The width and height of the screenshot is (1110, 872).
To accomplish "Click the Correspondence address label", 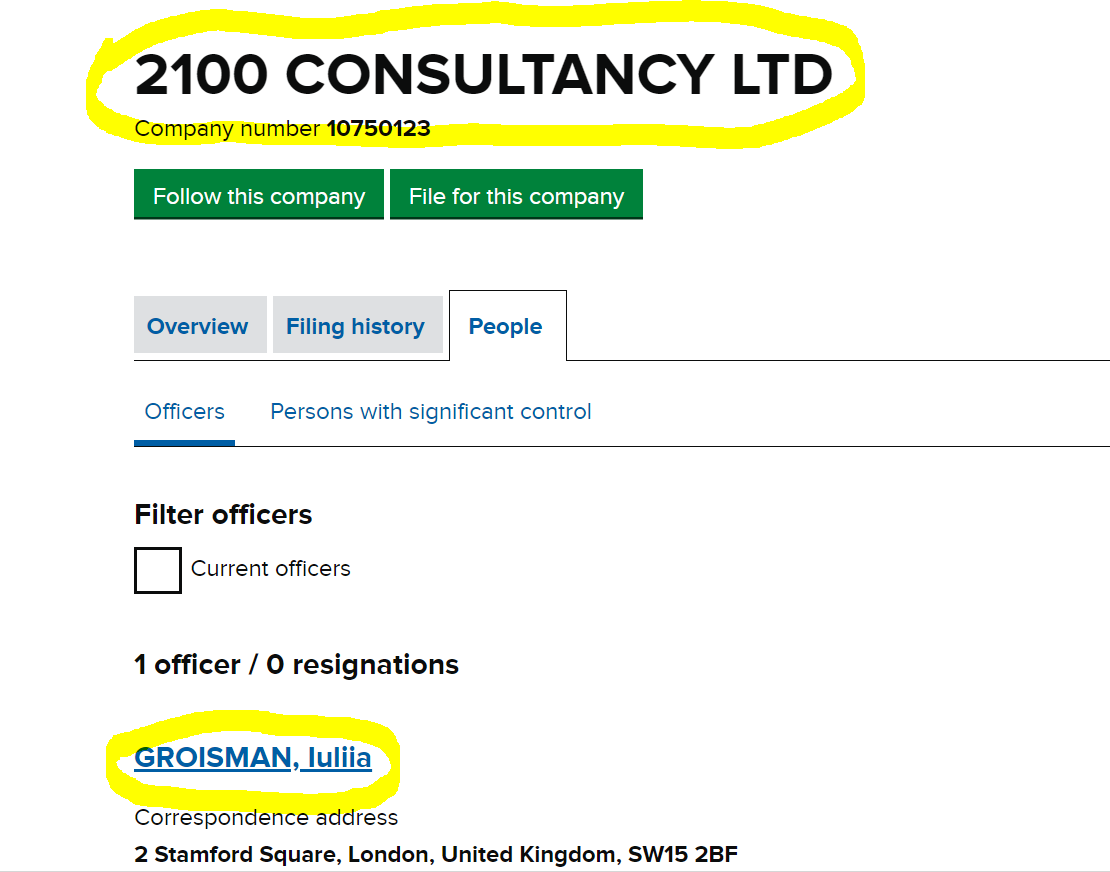I will tap(266, 818).
